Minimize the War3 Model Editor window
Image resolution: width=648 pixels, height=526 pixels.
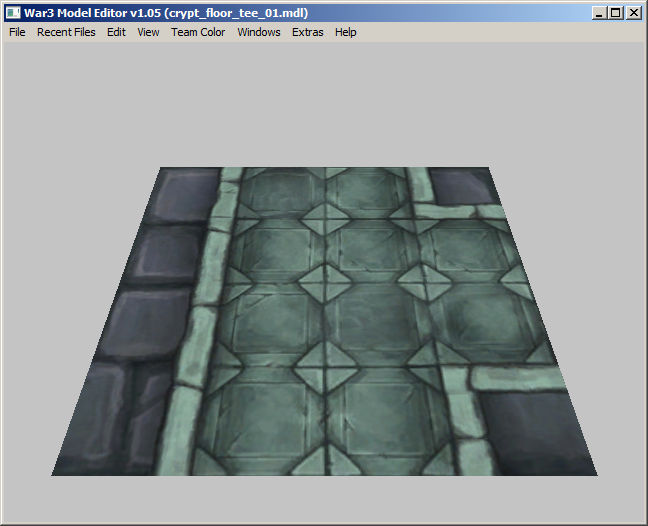(x=599, y=13)
